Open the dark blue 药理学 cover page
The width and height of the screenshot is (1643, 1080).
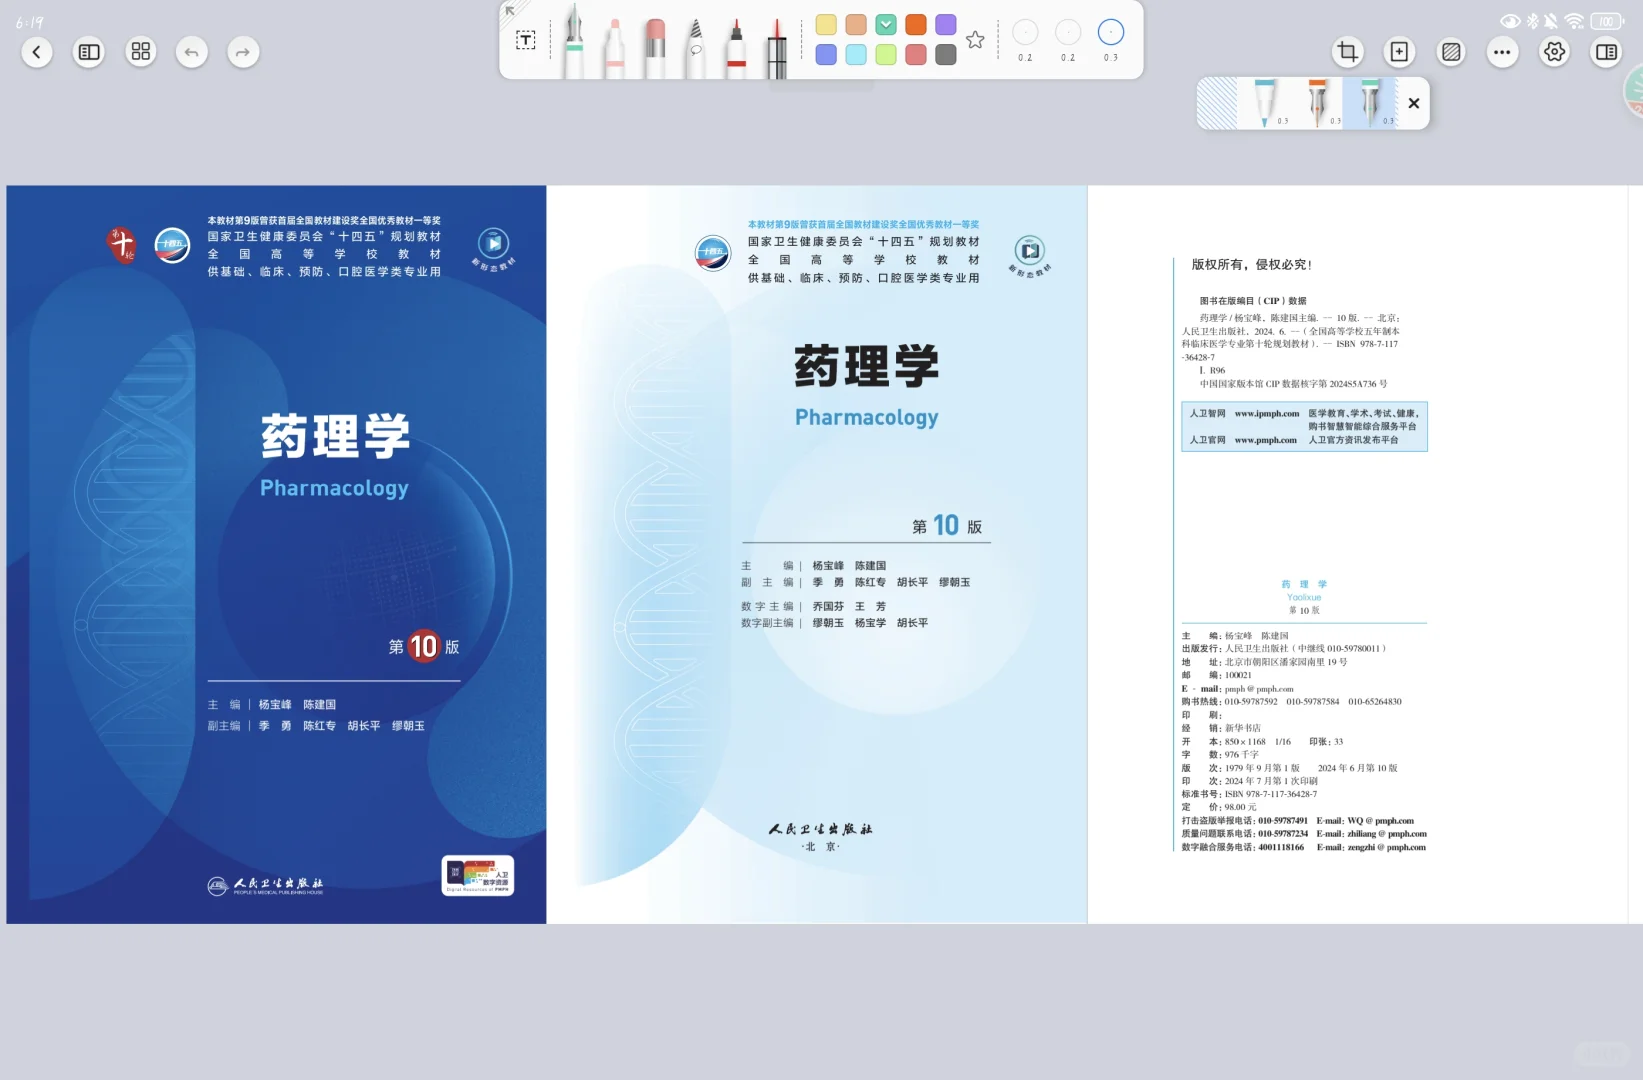point(276,554)
